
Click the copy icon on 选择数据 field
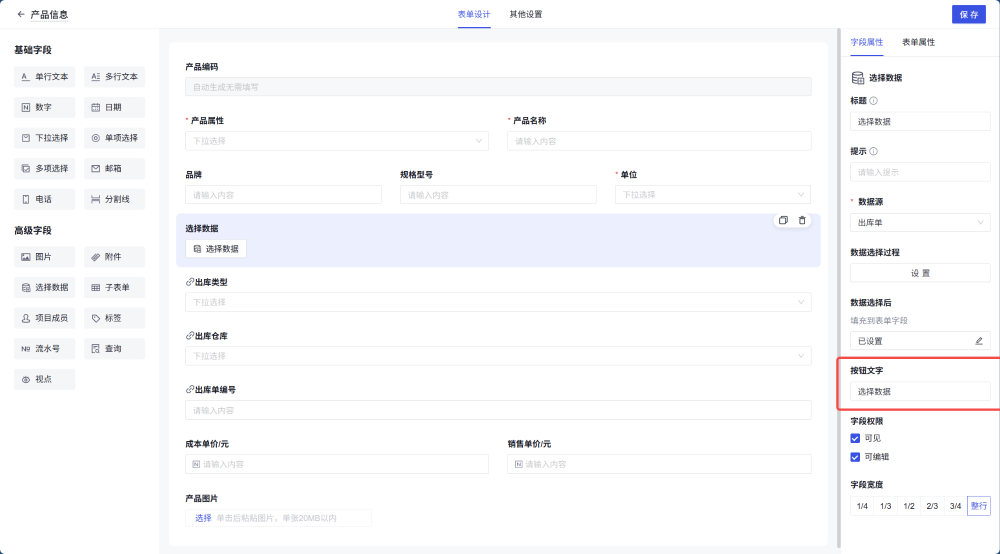[783, 220]
